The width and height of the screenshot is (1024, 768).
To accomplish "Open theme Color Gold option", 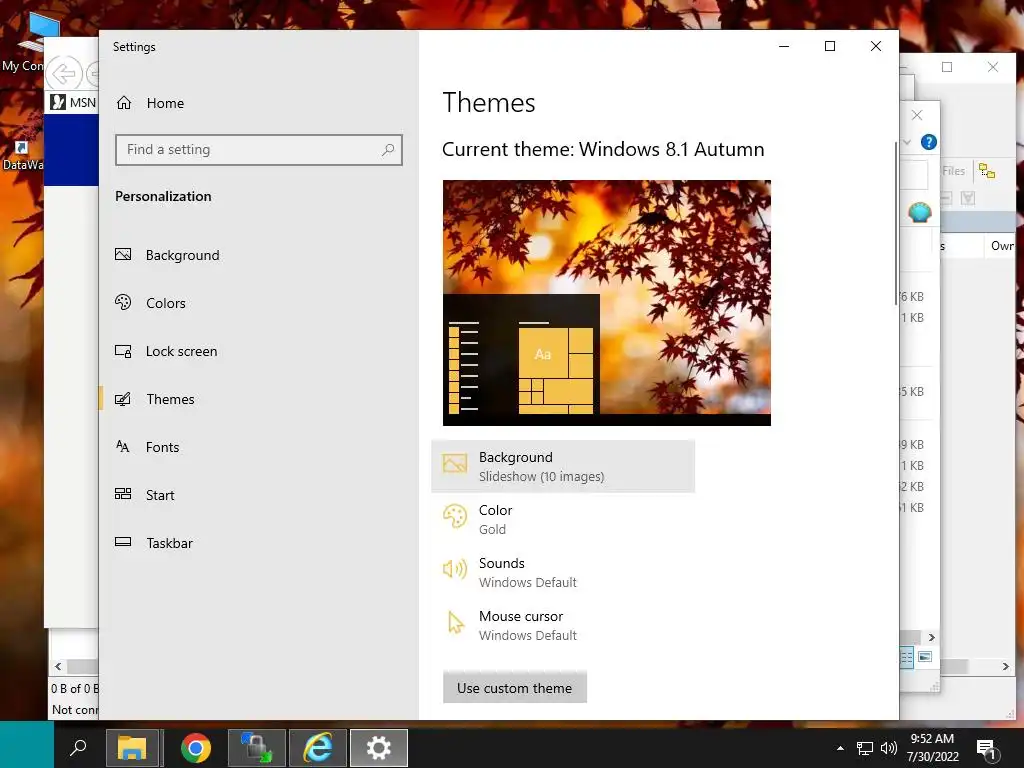I will tap(563, 519).
